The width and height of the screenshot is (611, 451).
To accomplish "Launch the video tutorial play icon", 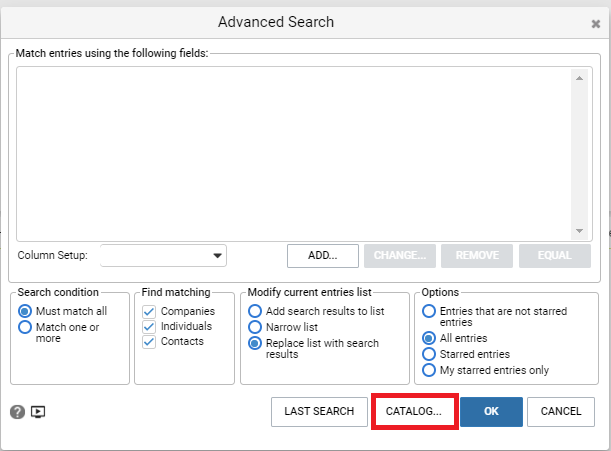I will (x=38, y=412).
